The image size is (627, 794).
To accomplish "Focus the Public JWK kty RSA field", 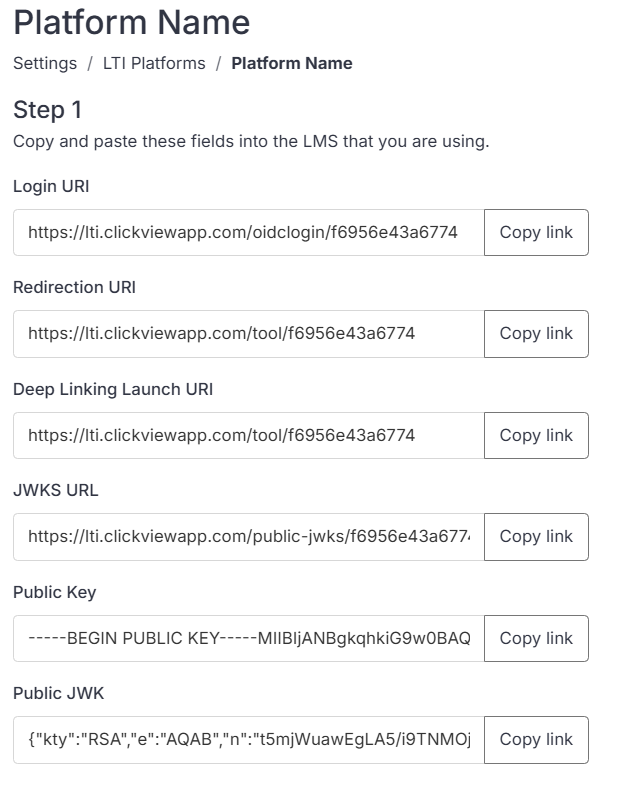I will point(249,740).
